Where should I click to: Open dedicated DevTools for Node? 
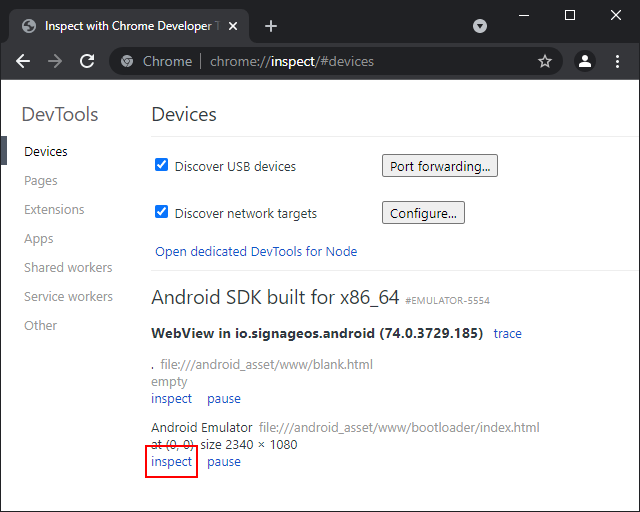256,252
